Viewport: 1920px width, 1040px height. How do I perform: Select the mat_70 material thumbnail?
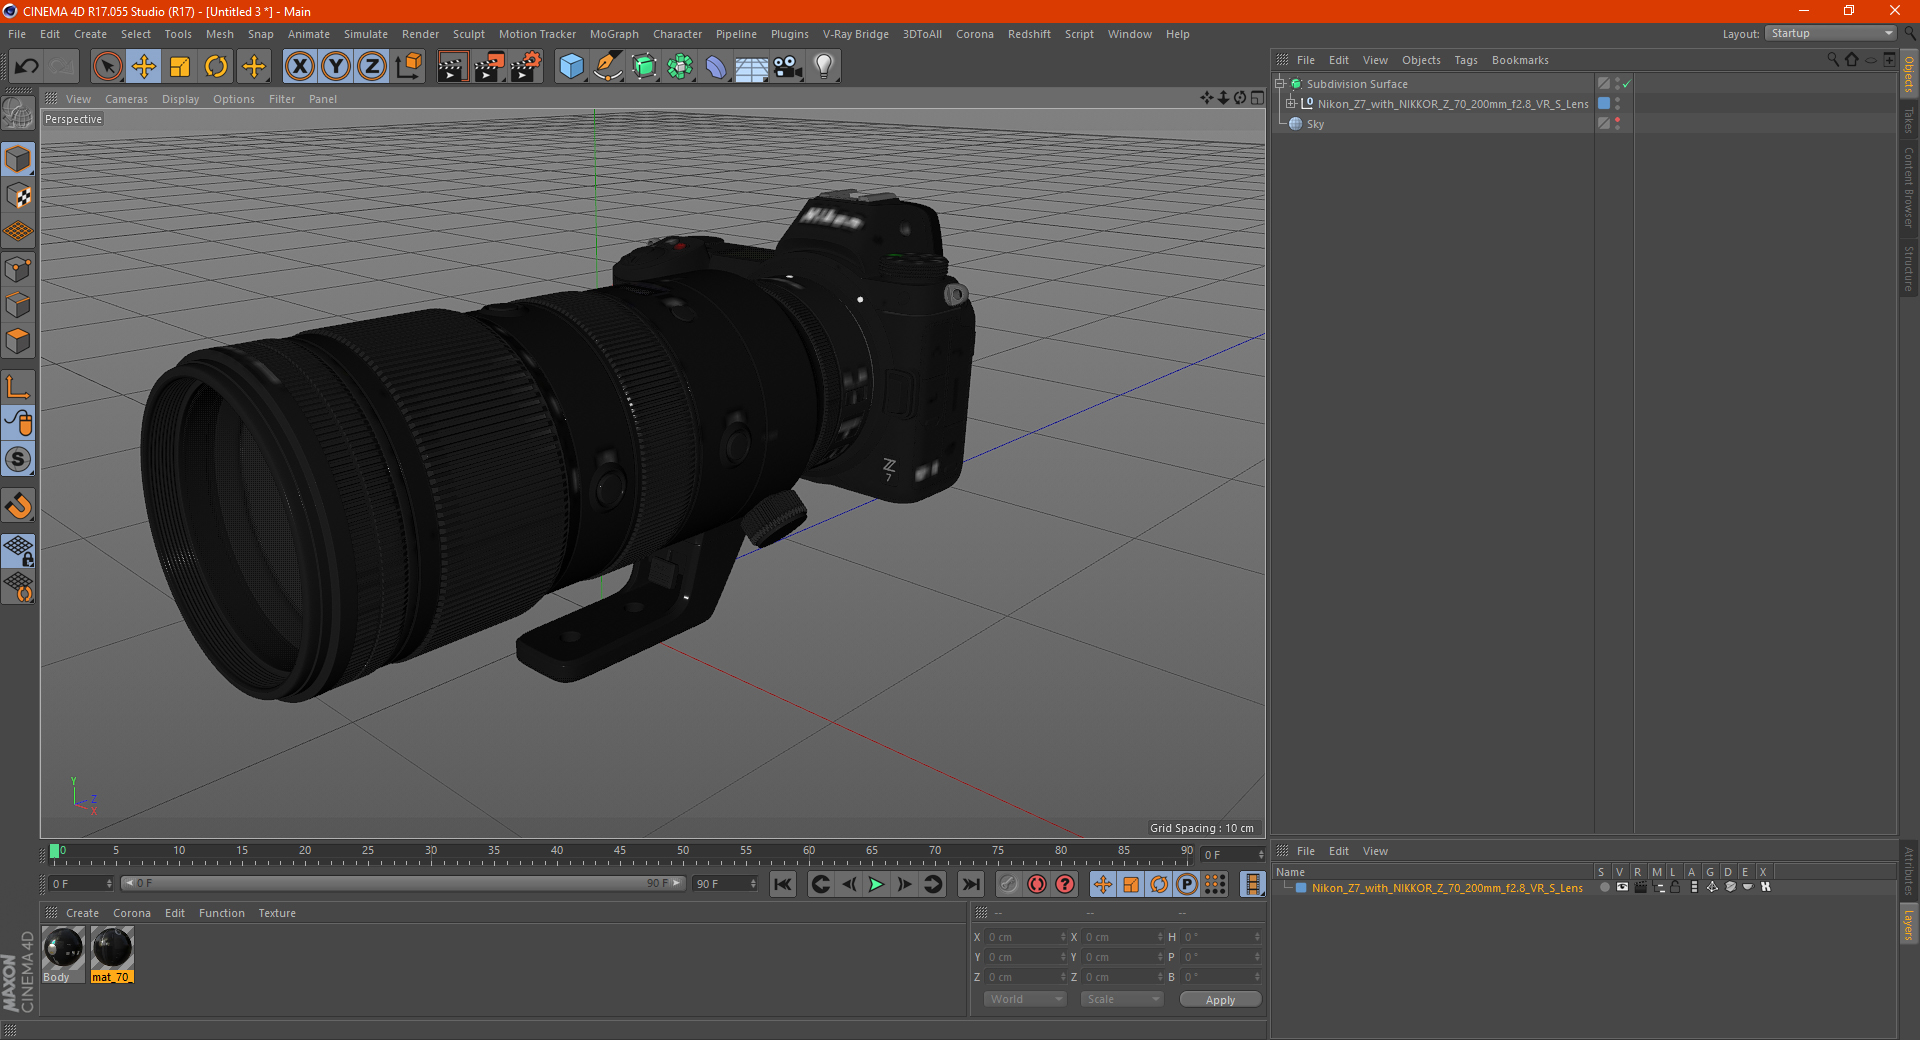(x=112, y=949)
